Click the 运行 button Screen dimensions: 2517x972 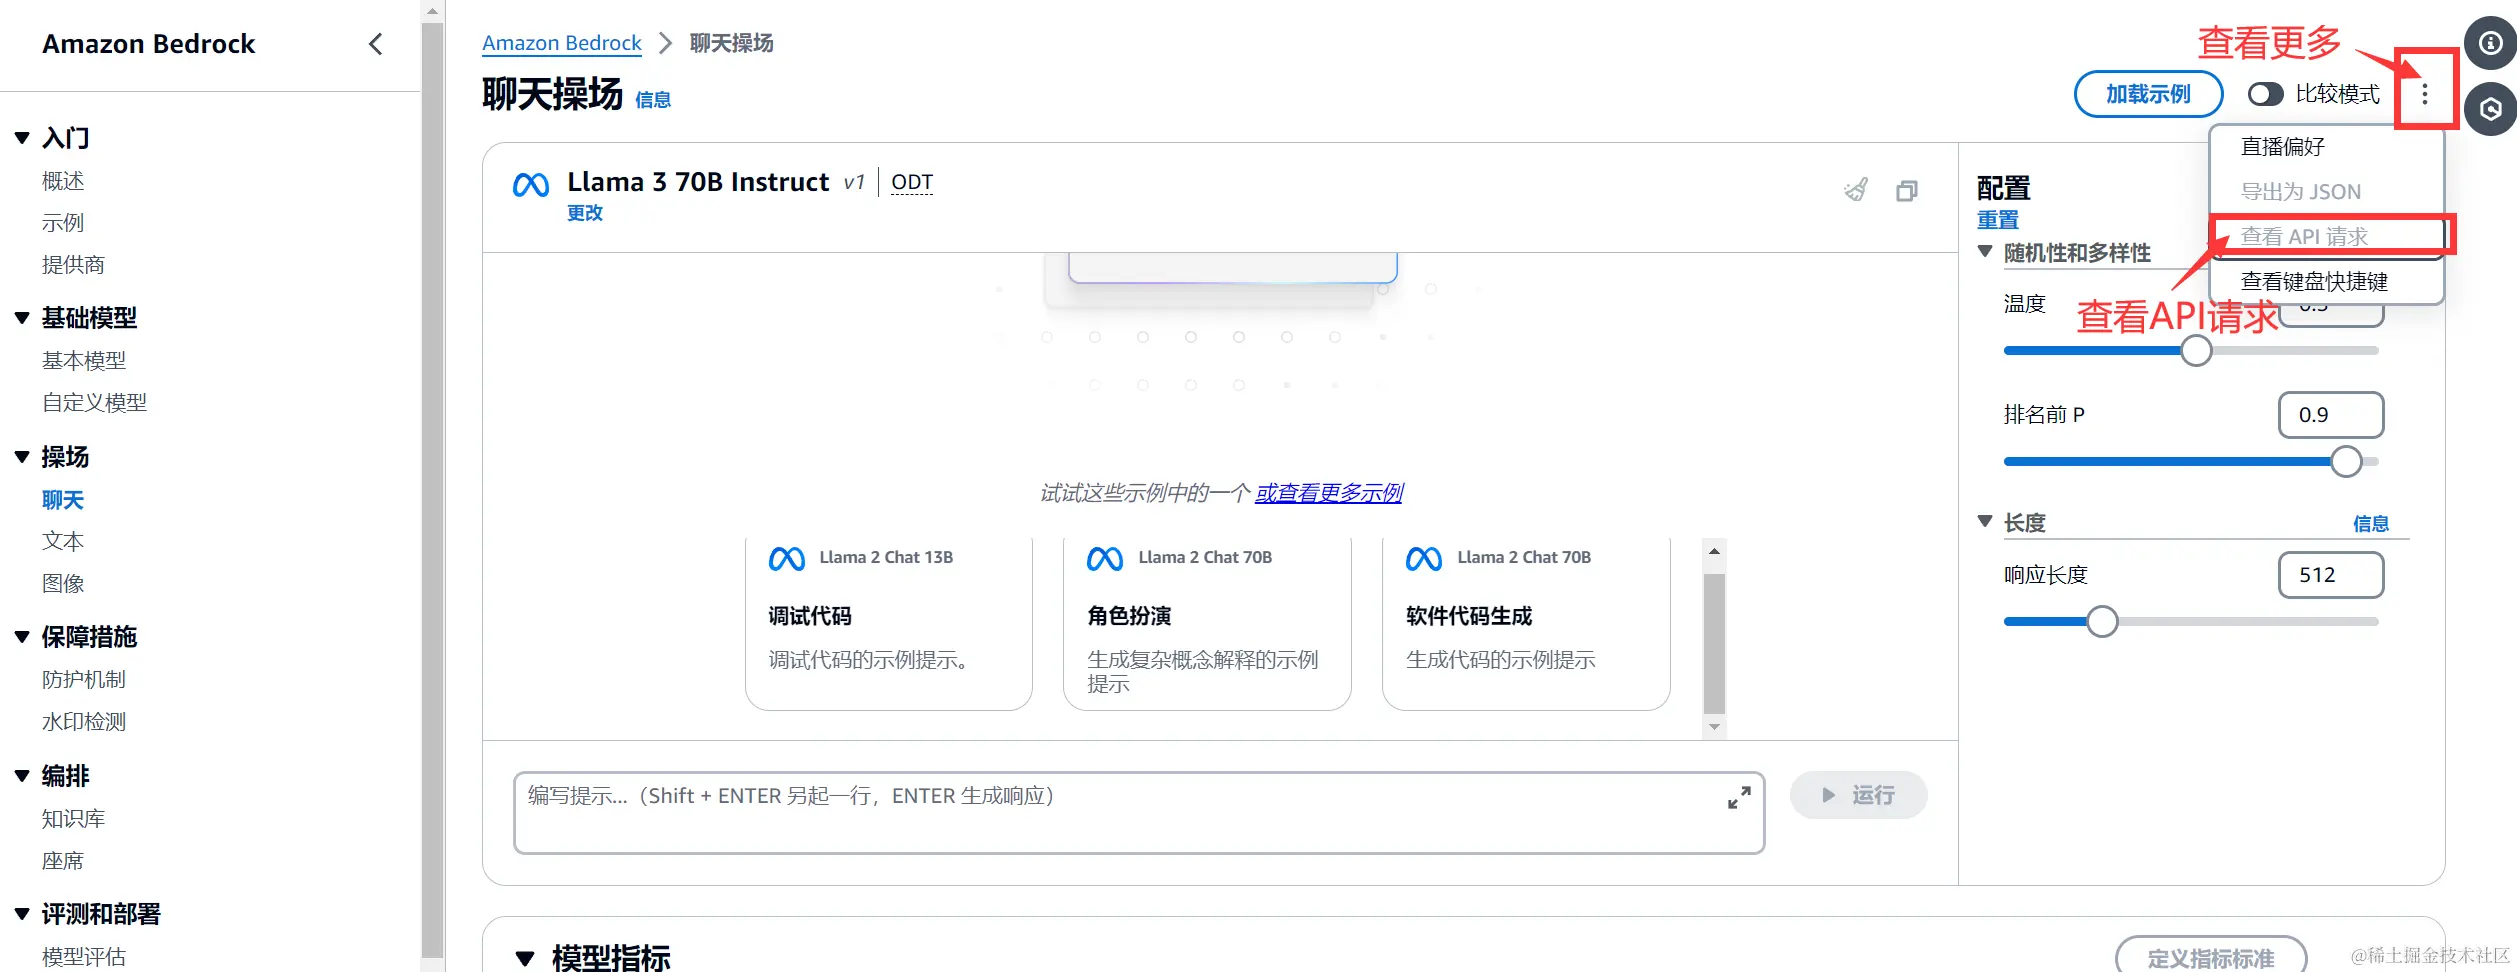click(1858, 795)
